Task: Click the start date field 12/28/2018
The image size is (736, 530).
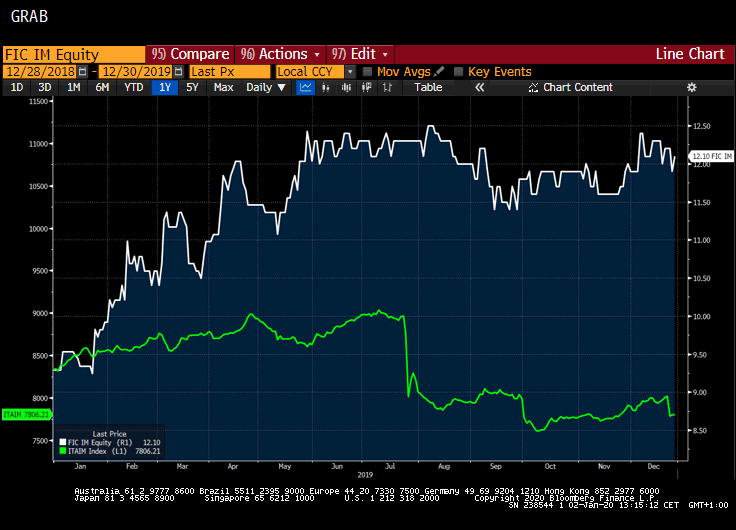Action: pos(40,71)
